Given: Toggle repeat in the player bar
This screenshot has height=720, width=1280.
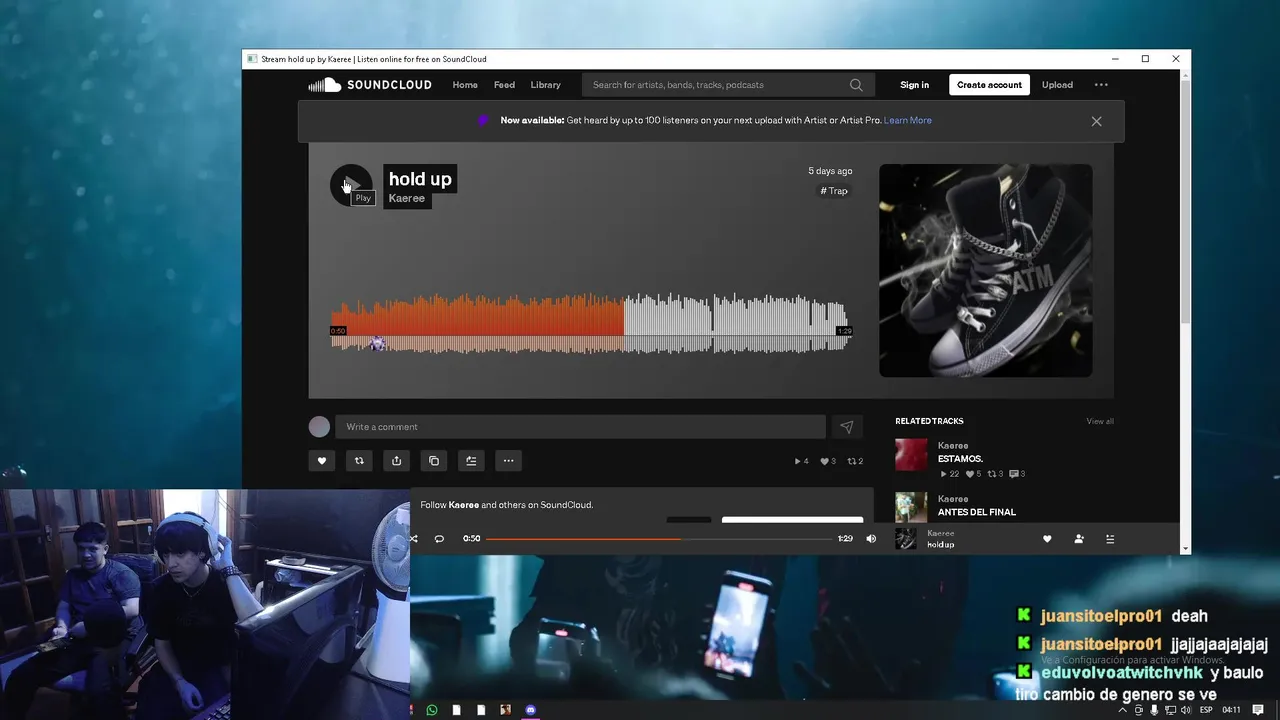Looking at the screenshot, I should 439,539.
